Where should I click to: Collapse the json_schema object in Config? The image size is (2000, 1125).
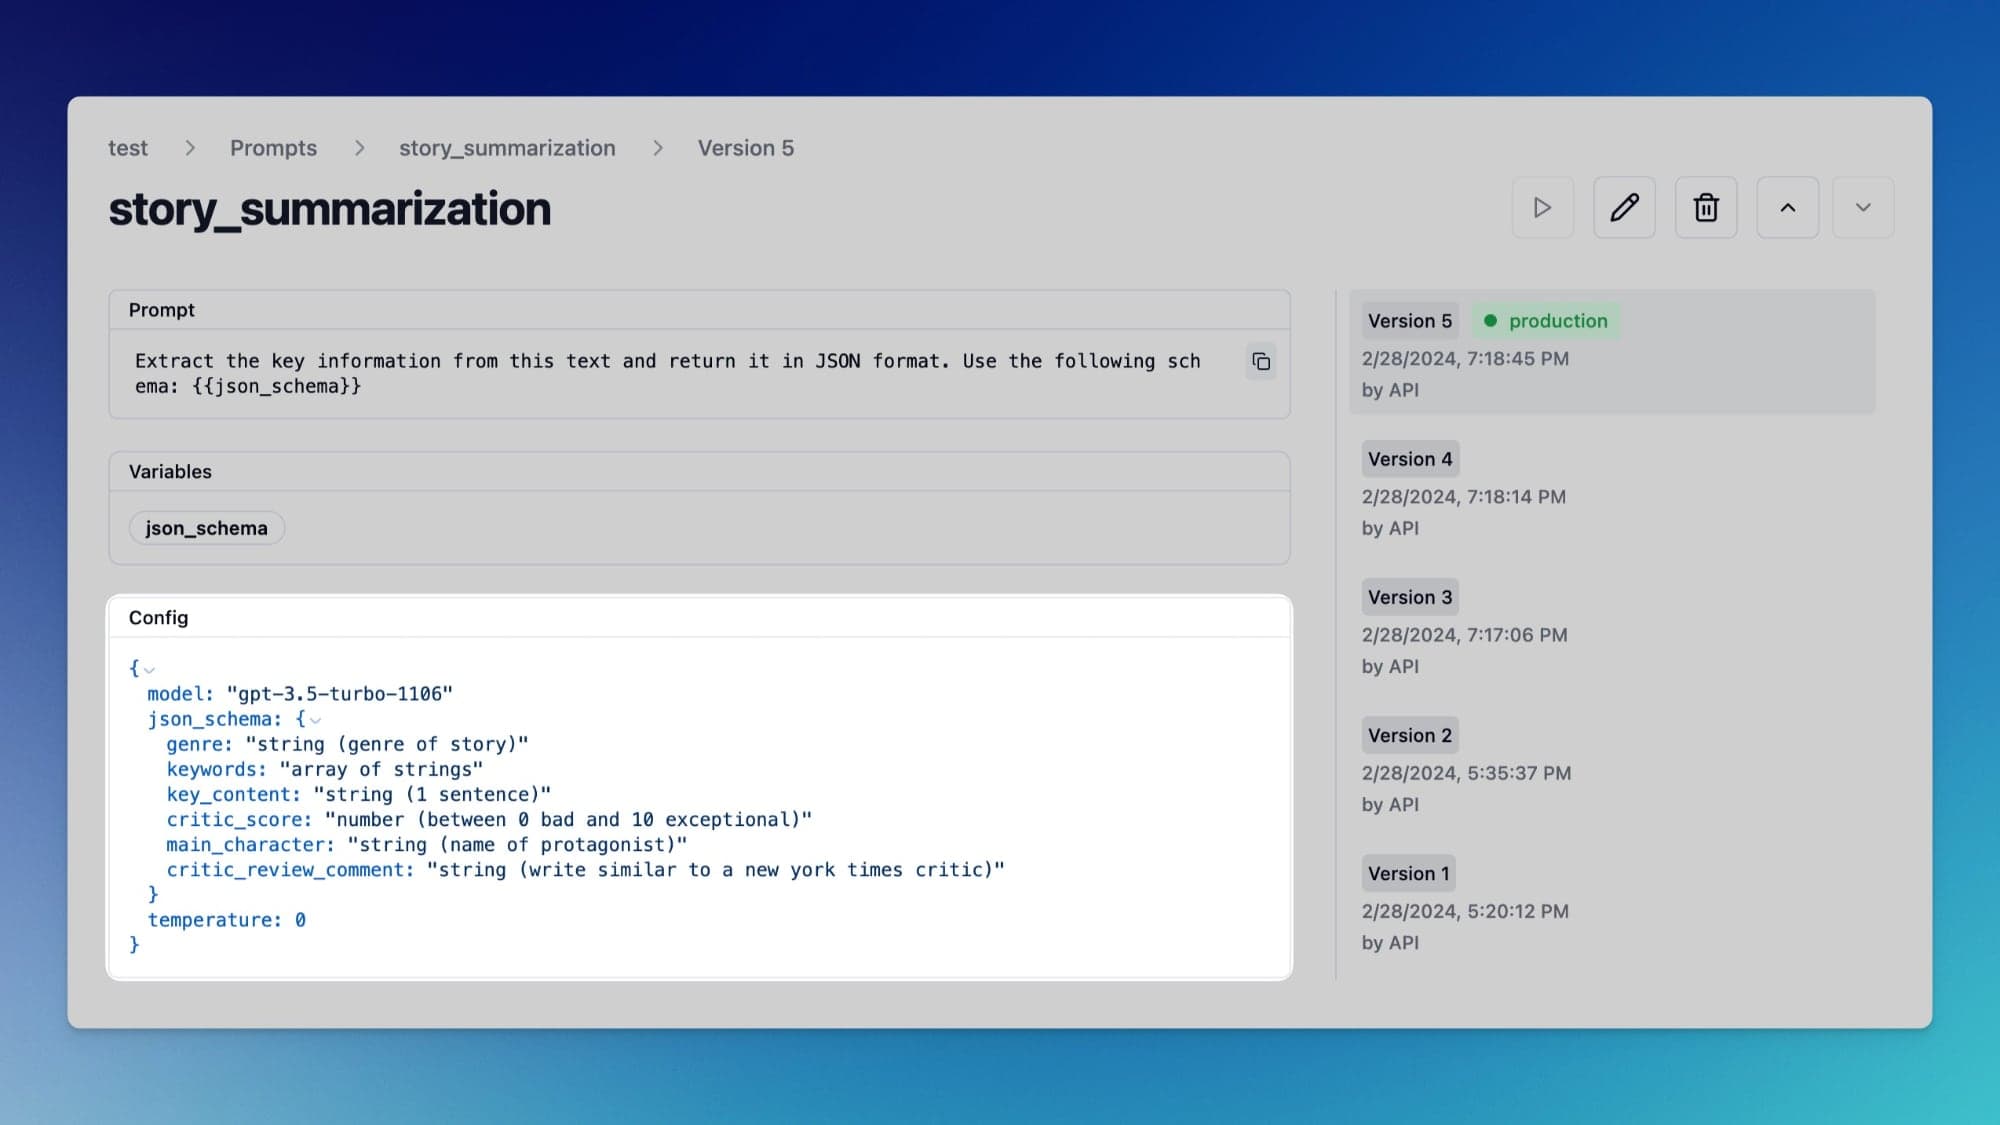[x=316, y=720]
